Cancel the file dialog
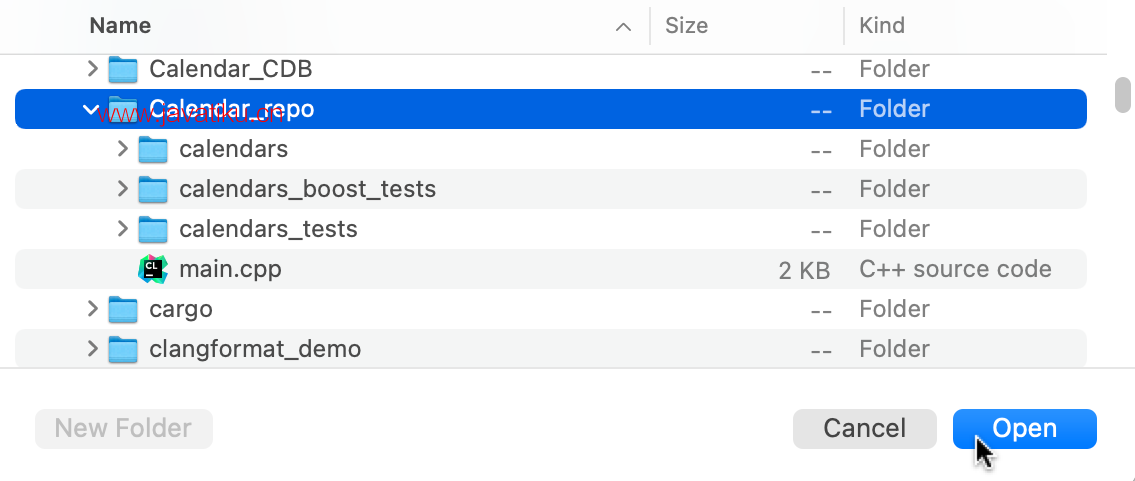Viewport: 1135px width, 481px height. tap(864, 428)
